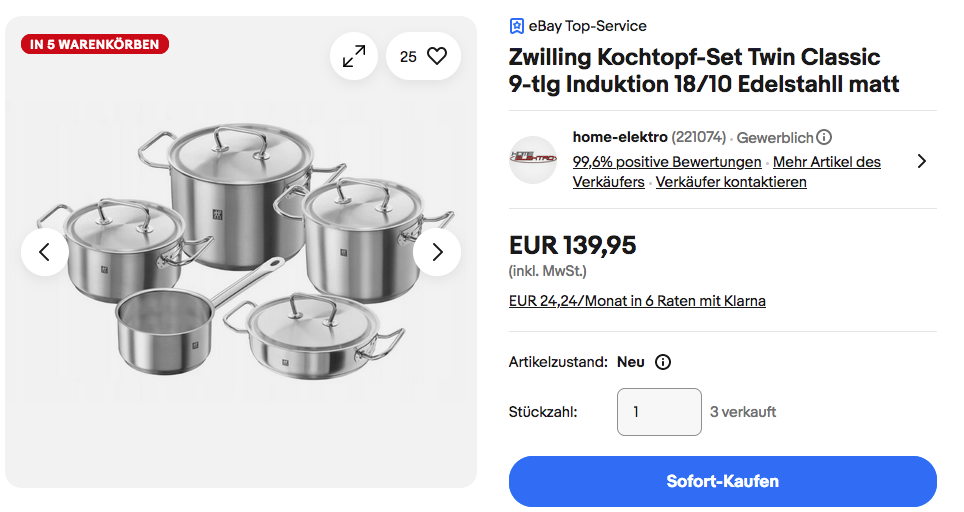Expand the product image to fullscreen
Screen dimensions: 964x512
tap(354, 57)
